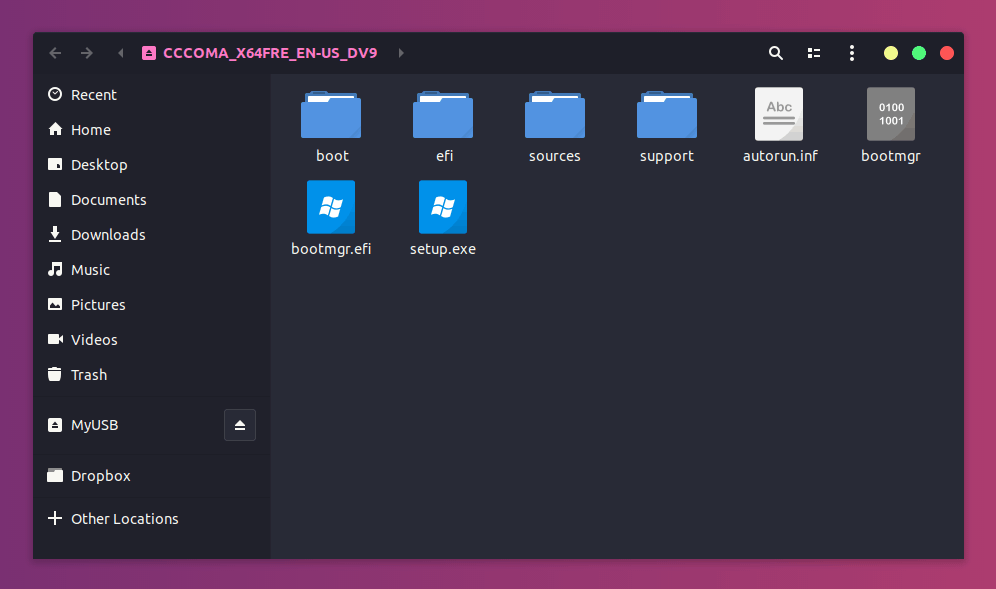Open the Dropbox location in sidebar
Viewport: 996px width, 589px height.
point(55,475)
